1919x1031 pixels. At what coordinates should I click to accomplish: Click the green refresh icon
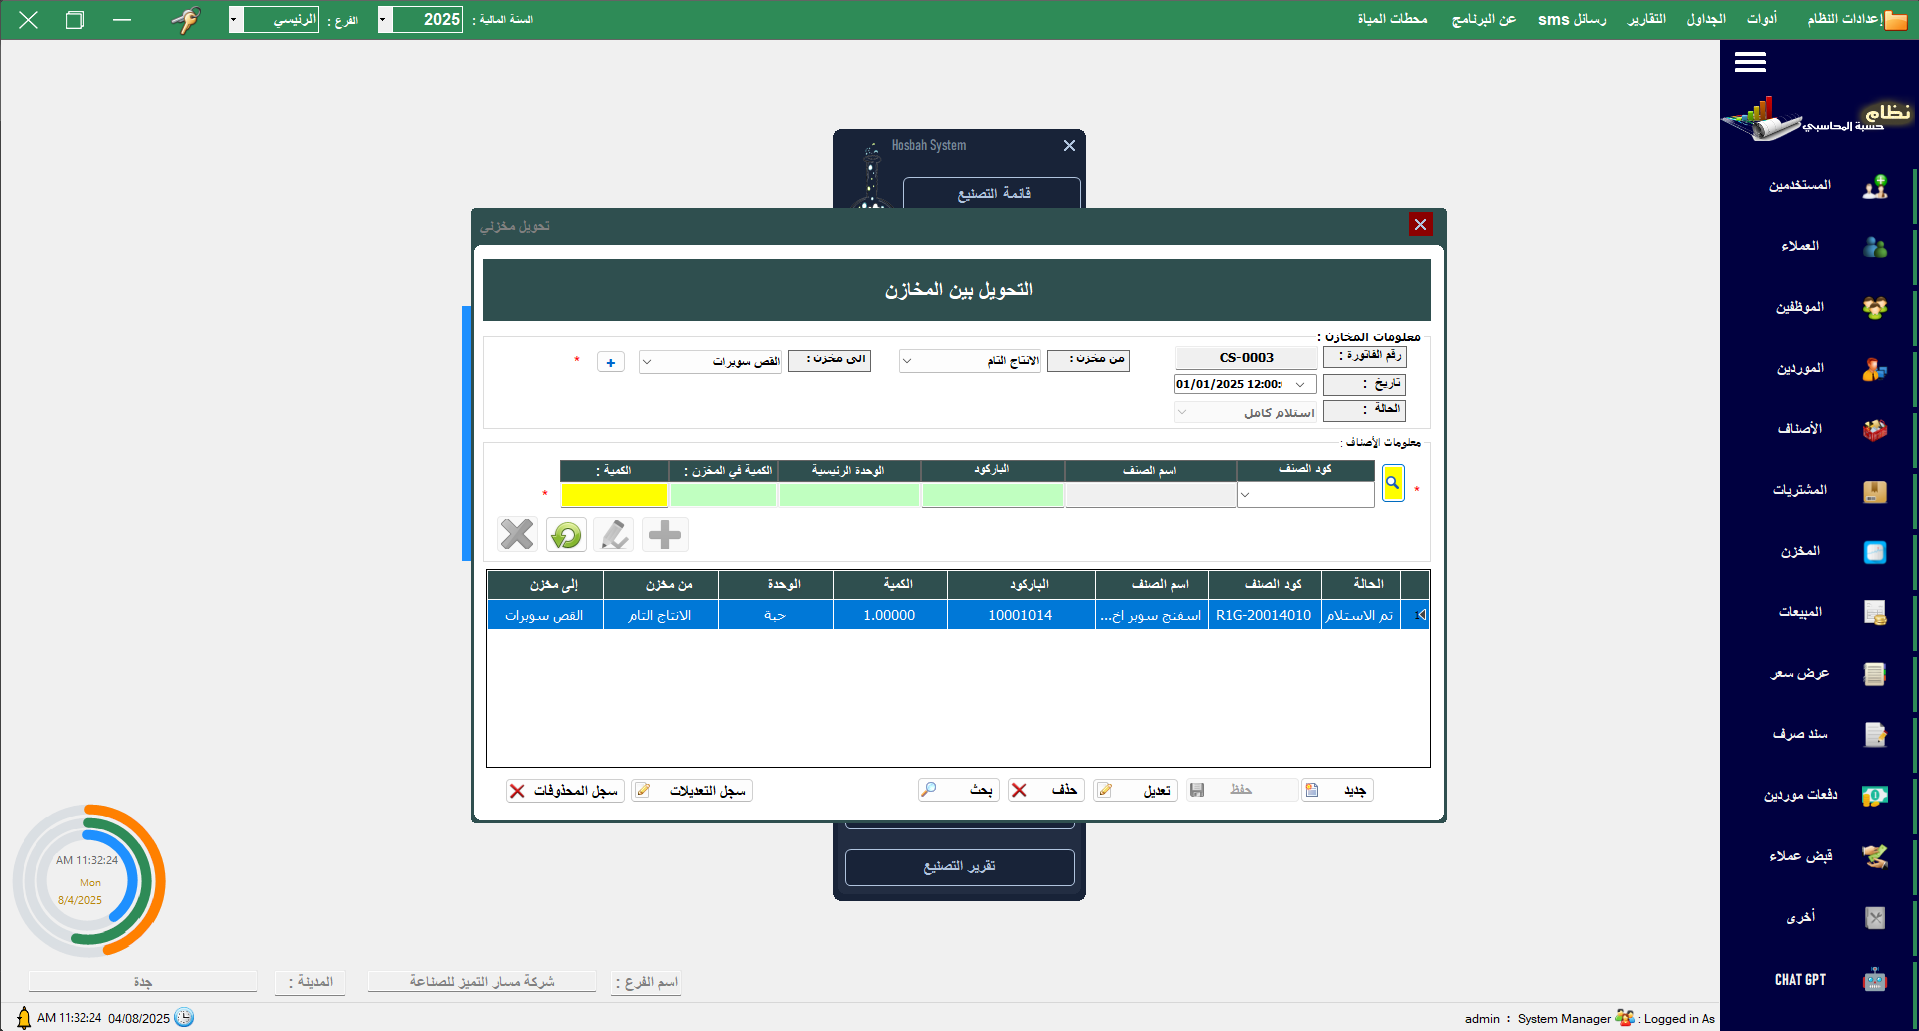(566, 535)
